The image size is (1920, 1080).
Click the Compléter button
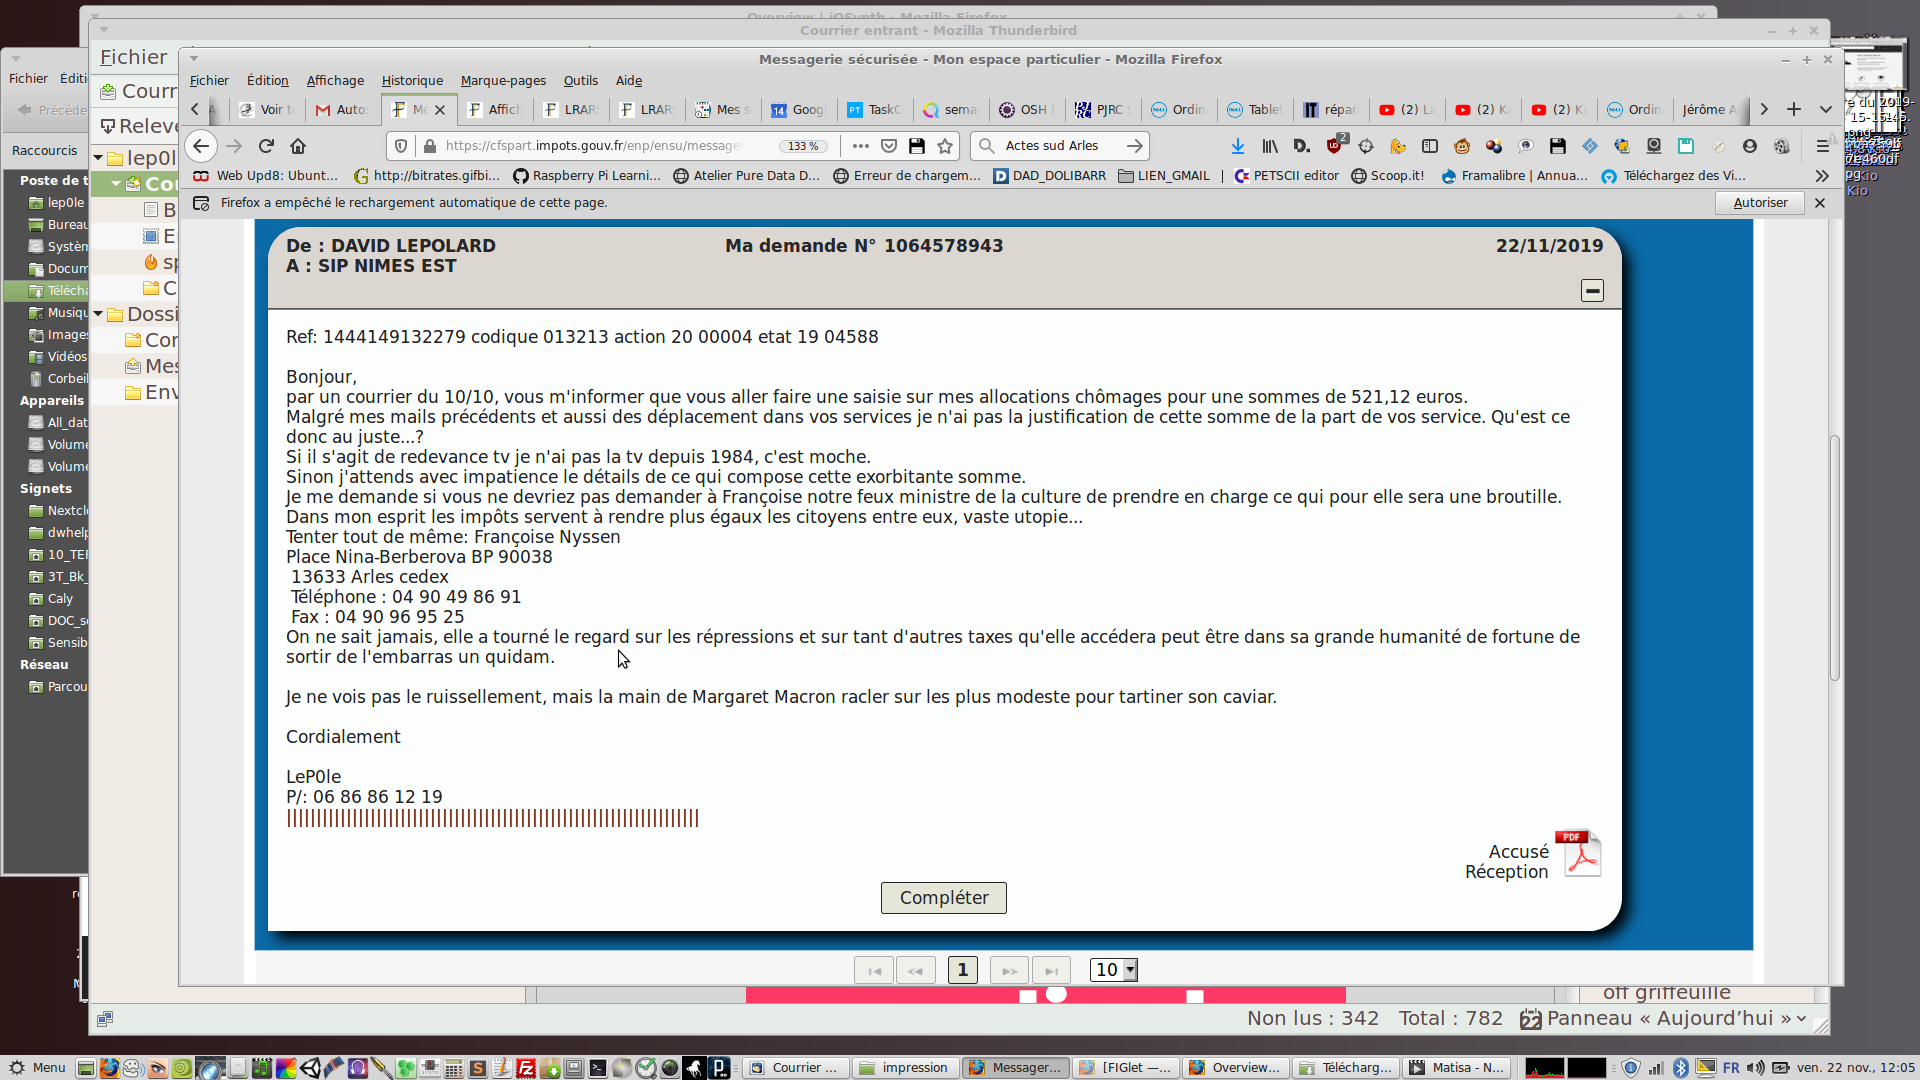(x=943, y=898)
